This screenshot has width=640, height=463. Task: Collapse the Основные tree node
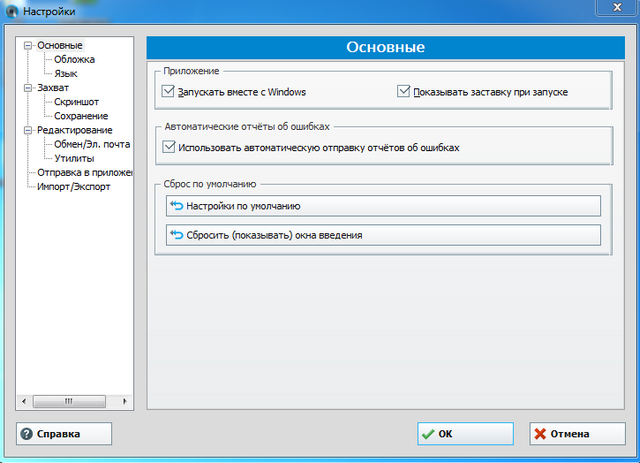28,45
